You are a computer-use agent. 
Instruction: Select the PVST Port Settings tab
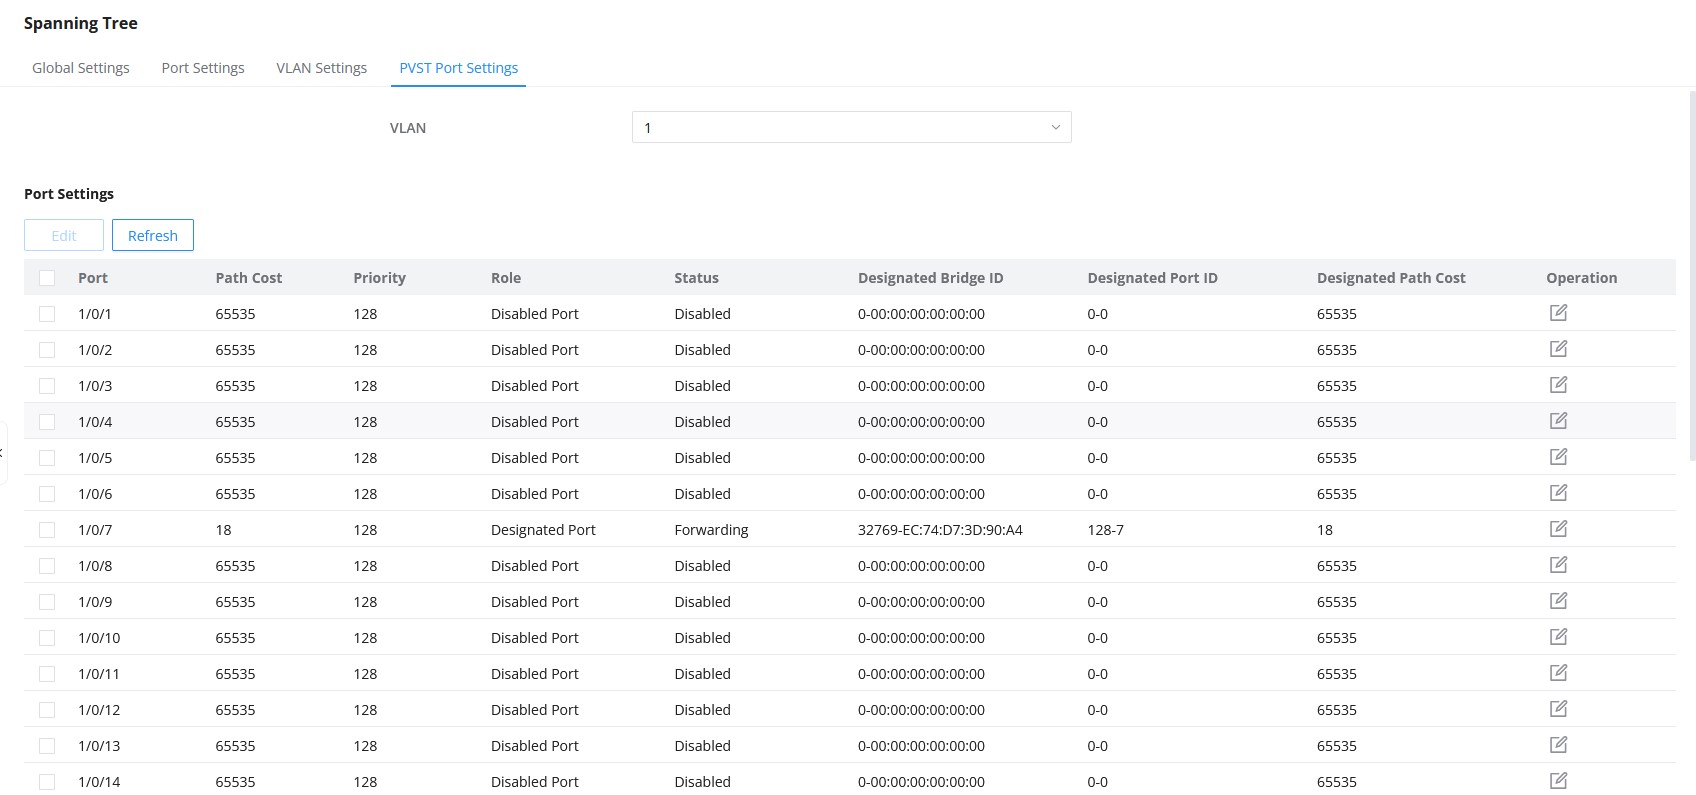(x=459, y=68)
